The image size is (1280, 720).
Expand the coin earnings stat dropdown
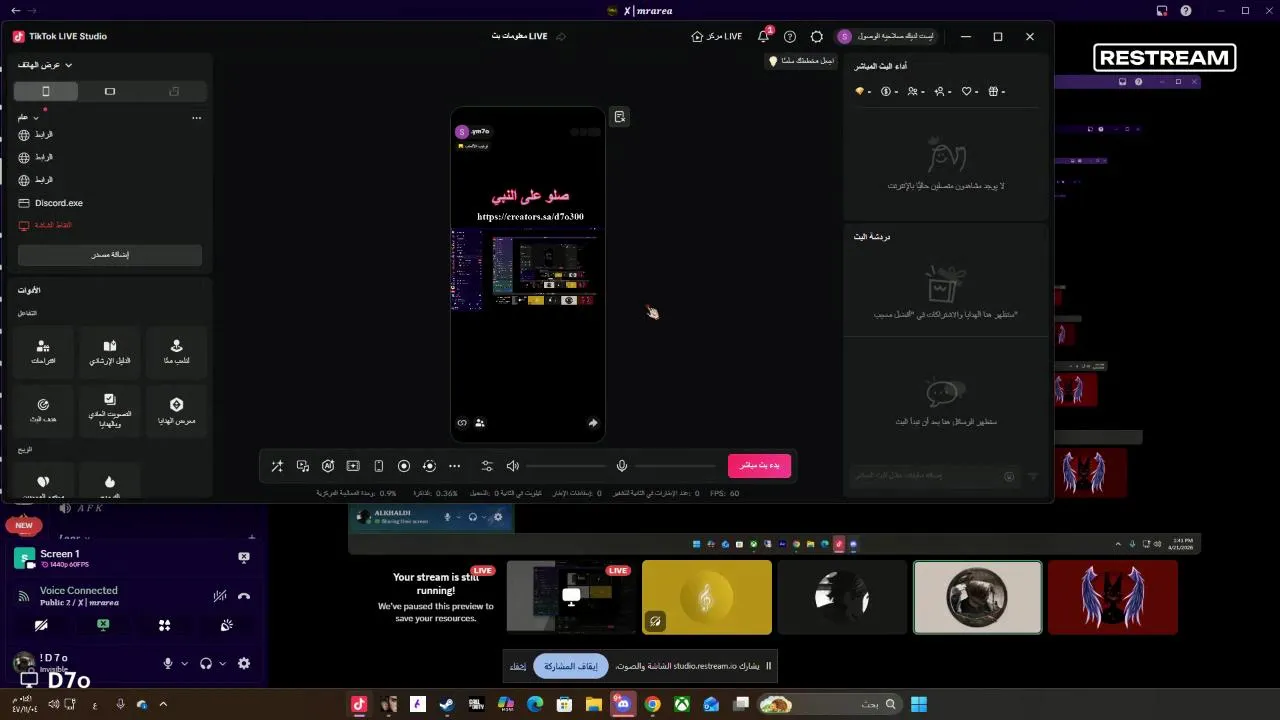890,92
